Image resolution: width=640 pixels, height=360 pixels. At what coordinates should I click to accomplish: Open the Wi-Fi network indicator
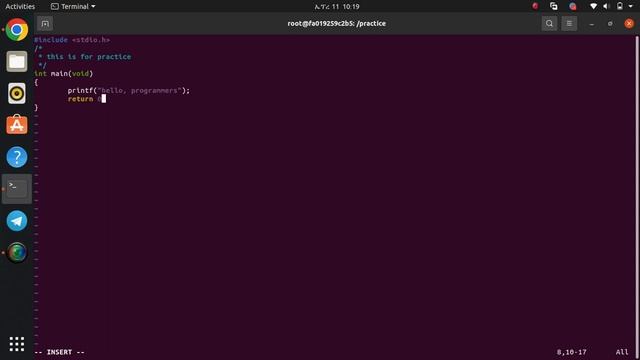click(593, 6)
